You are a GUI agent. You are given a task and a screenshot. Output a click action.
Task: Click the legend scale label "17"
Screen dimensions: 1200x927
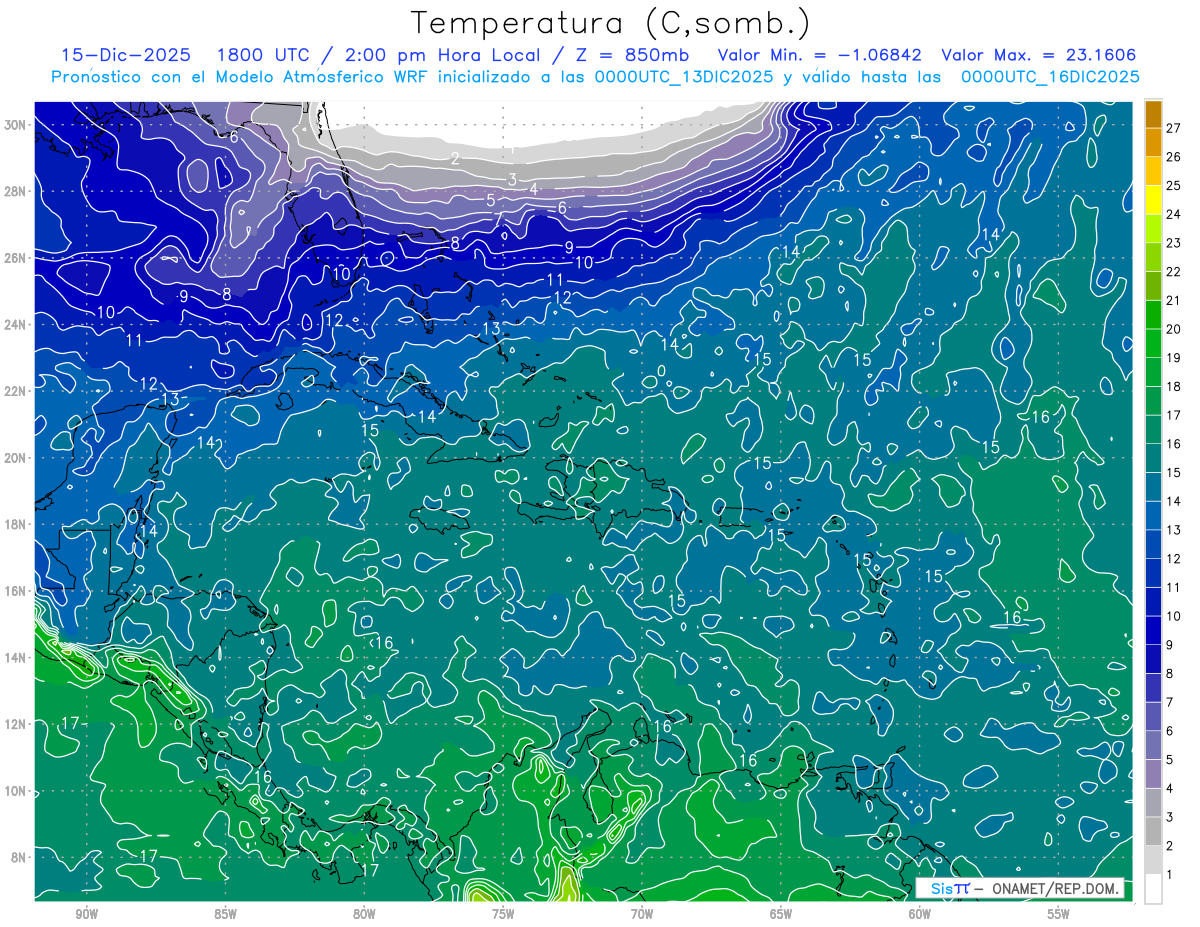pyautogui.click(x=1174, y=415)
